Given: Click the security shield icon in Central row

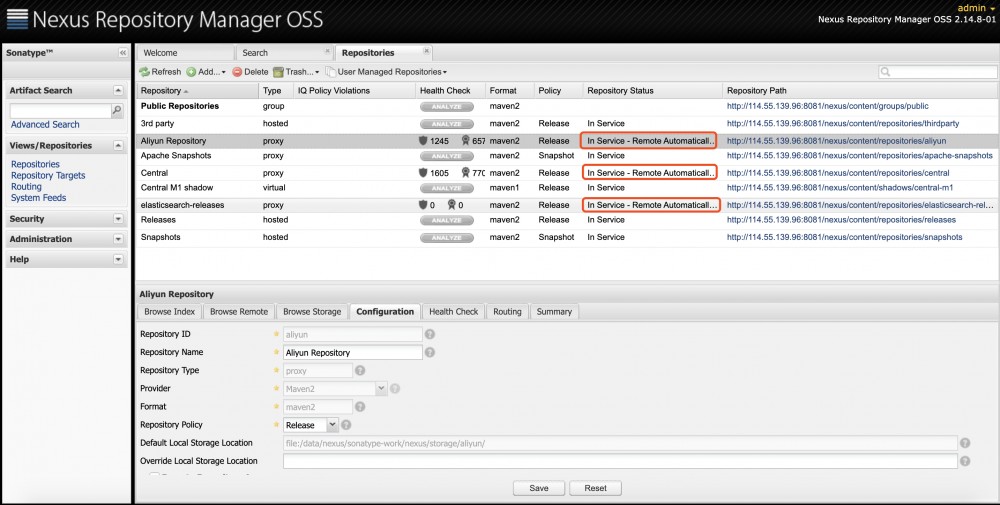Looking at the screenshot, I should click(x=424, y=172).
